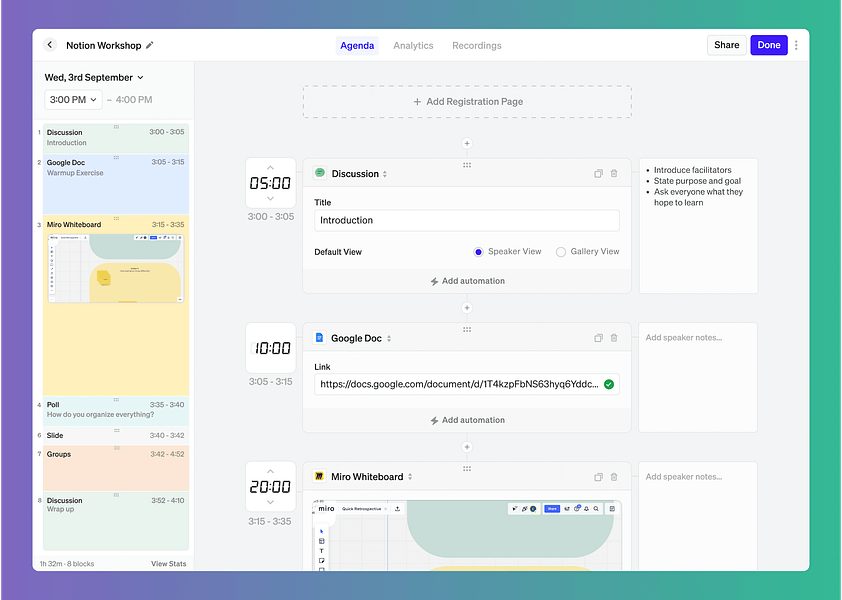
Task: Decrease Miro Whiteboard timer with down arrow
Action: pos(270,502)
